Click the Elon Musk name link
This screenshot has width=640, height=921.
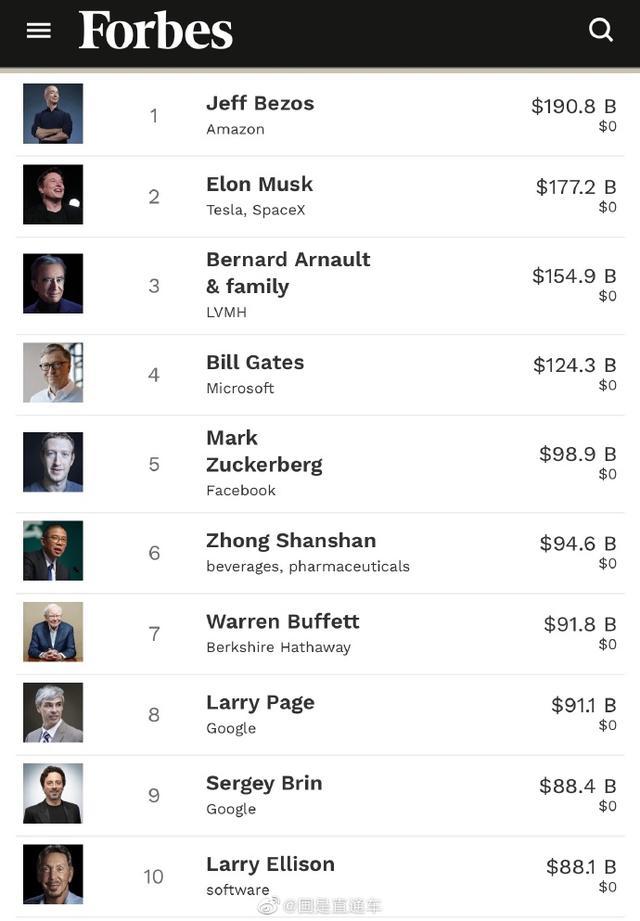pos(259,184)
